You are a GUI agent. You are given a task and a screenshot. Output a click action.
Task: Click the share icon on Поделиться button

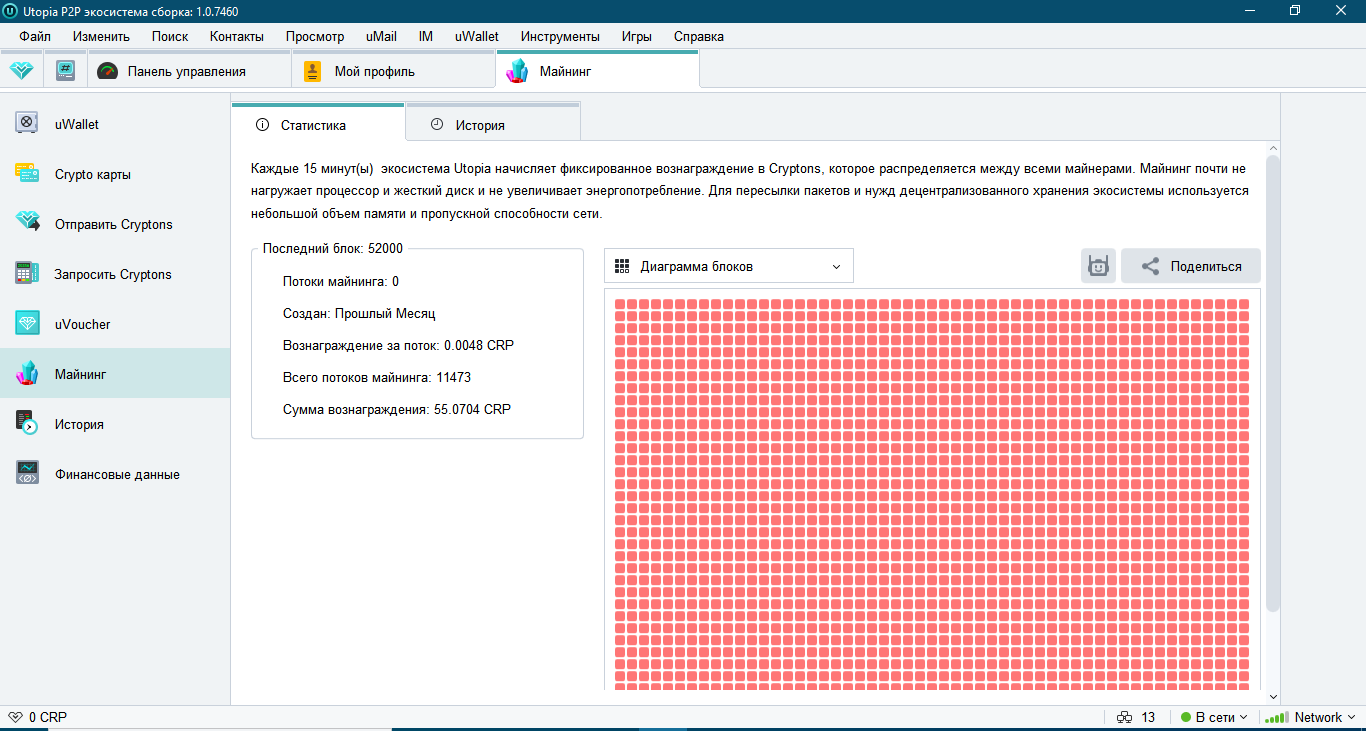coord(1150,266)
